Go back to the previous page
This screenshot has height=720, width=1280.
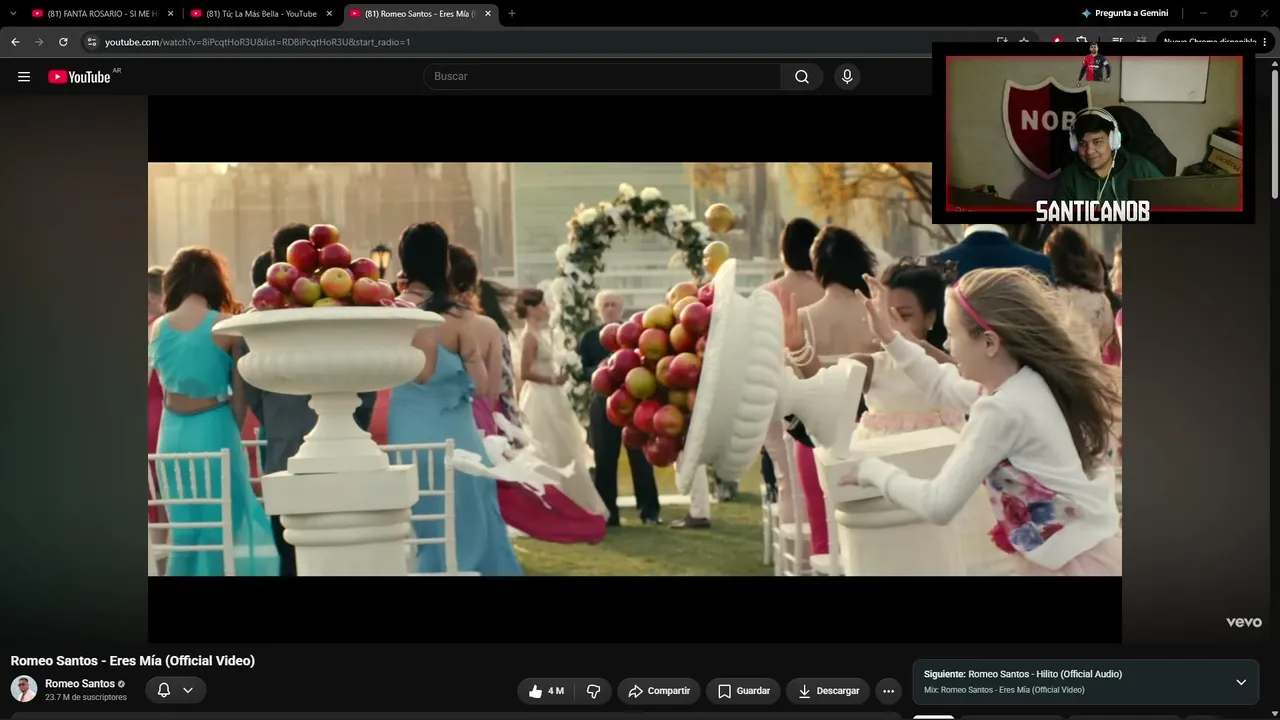point(15,42)
